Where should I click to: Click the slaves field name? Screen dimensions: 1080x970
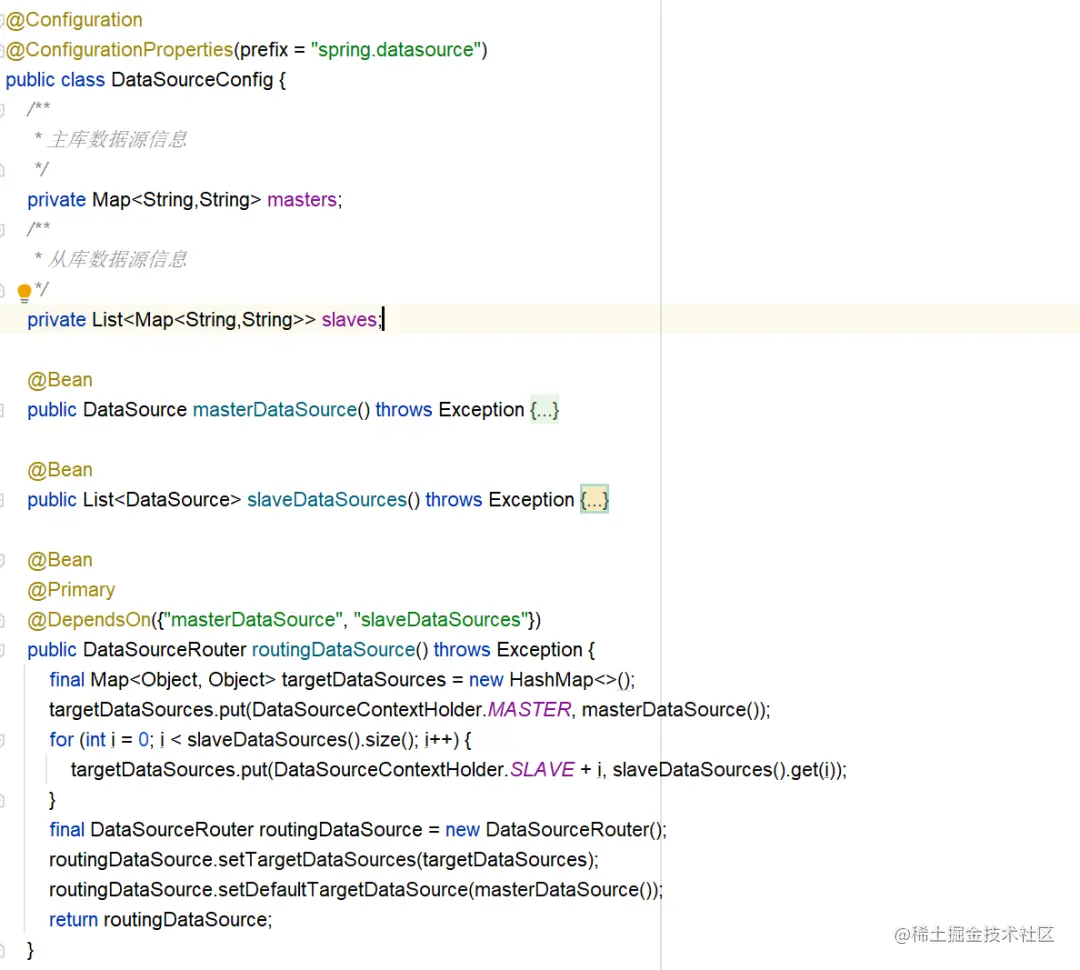click(349, 320)
